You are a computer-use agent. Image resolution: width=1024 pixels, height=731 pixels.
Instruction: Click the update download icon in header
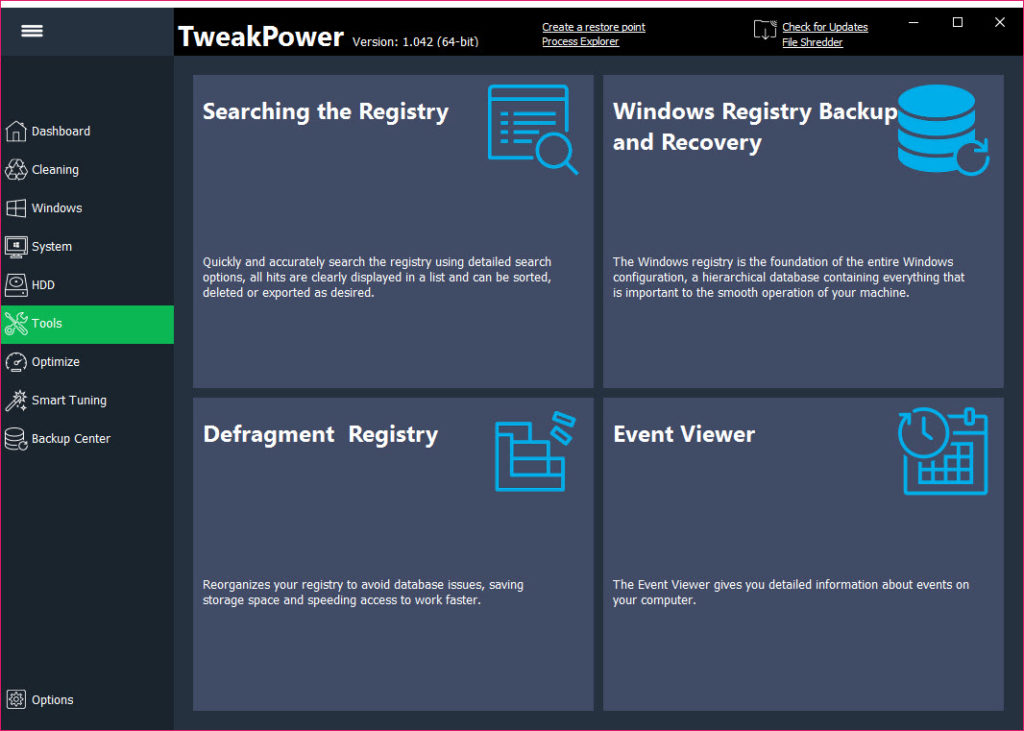click(765, 30)
